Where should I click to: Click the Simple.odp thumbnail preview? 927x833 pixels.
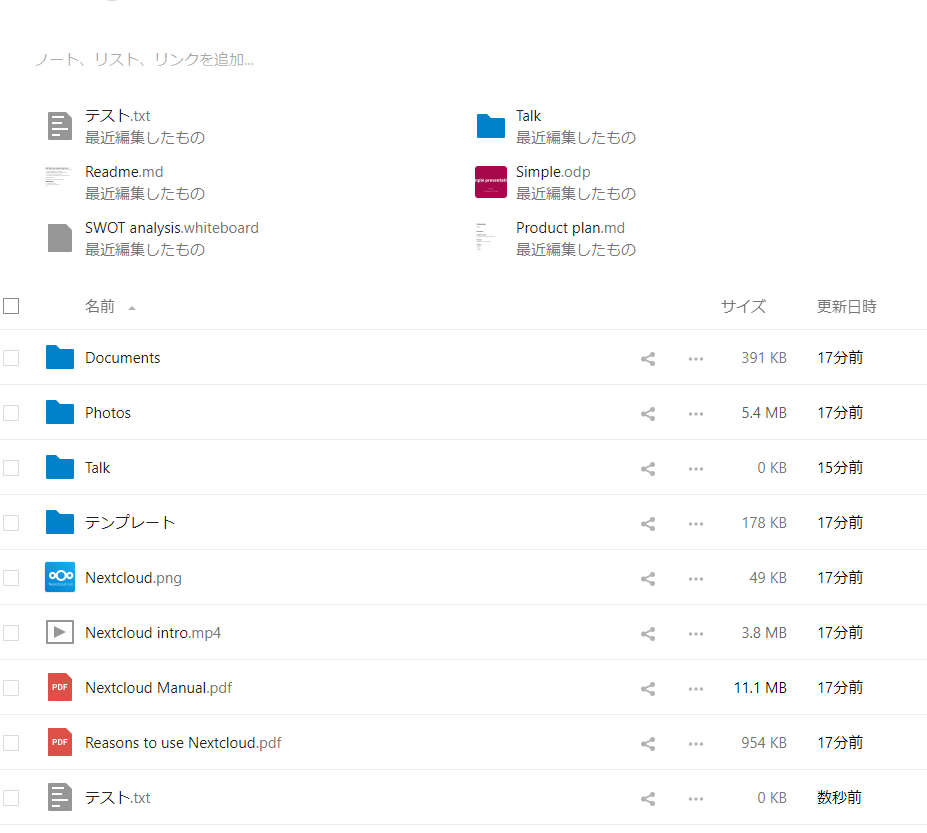pyautogui.click(x=491, y=182)
